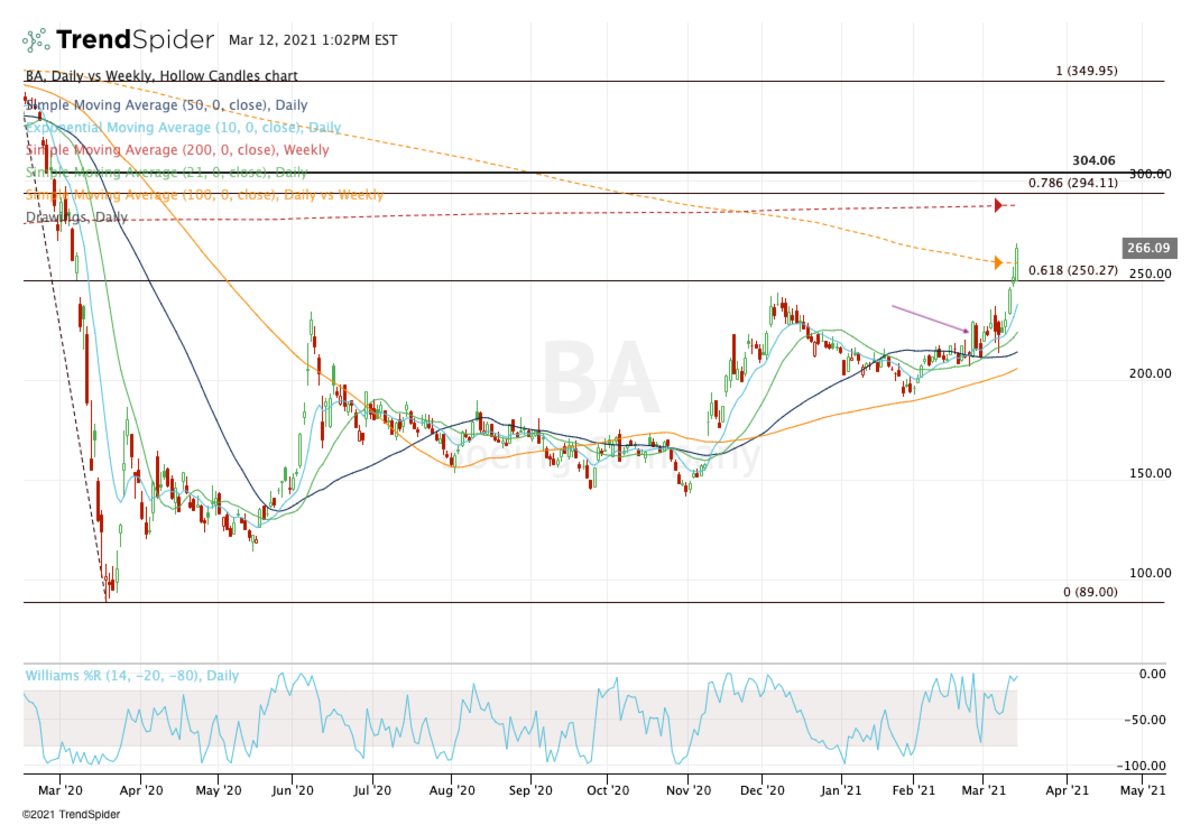Toggle the Simple Moving Average (50) Daily line
Image resolution: width=1200 pixels, height=825 pixels.
(x=165, y=105)
